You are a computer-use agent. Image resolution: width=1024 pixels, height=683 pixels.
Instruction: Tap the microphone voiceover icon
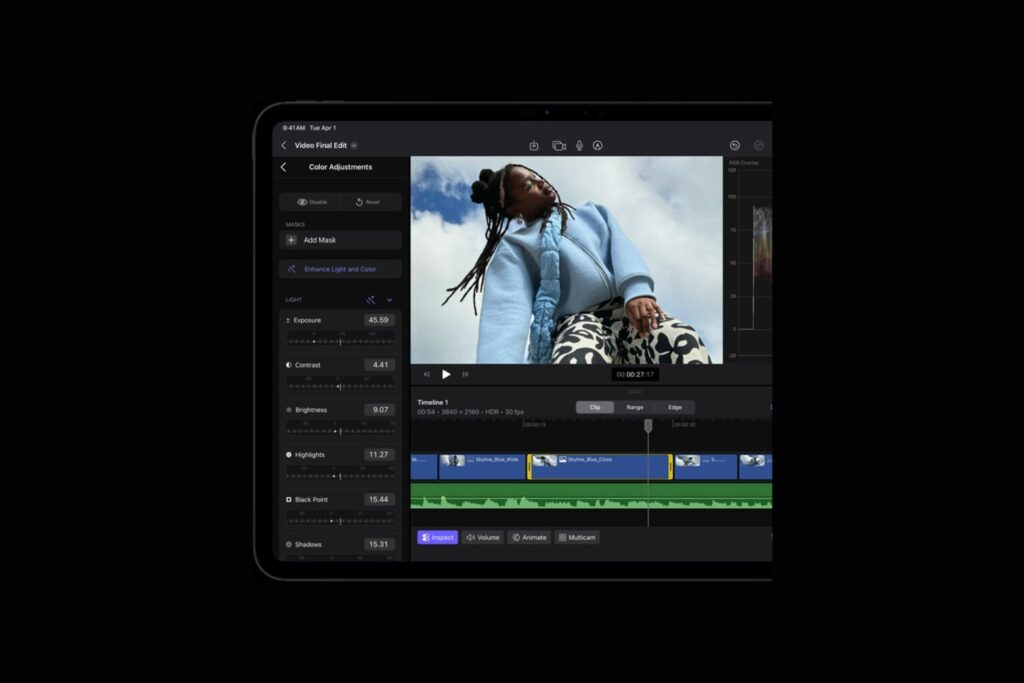pyautogui.click(x=579, y=146)
